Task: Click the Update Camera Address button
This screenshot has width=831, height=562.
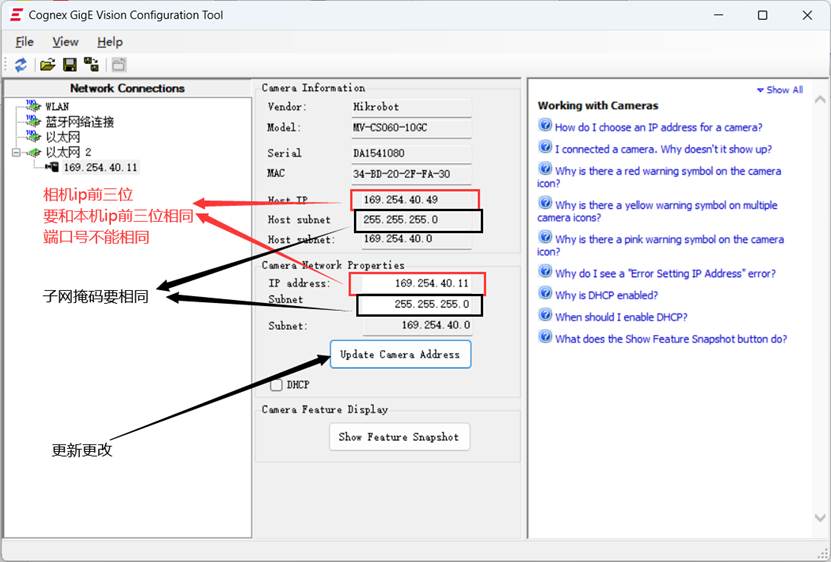Action: point(400,354)
